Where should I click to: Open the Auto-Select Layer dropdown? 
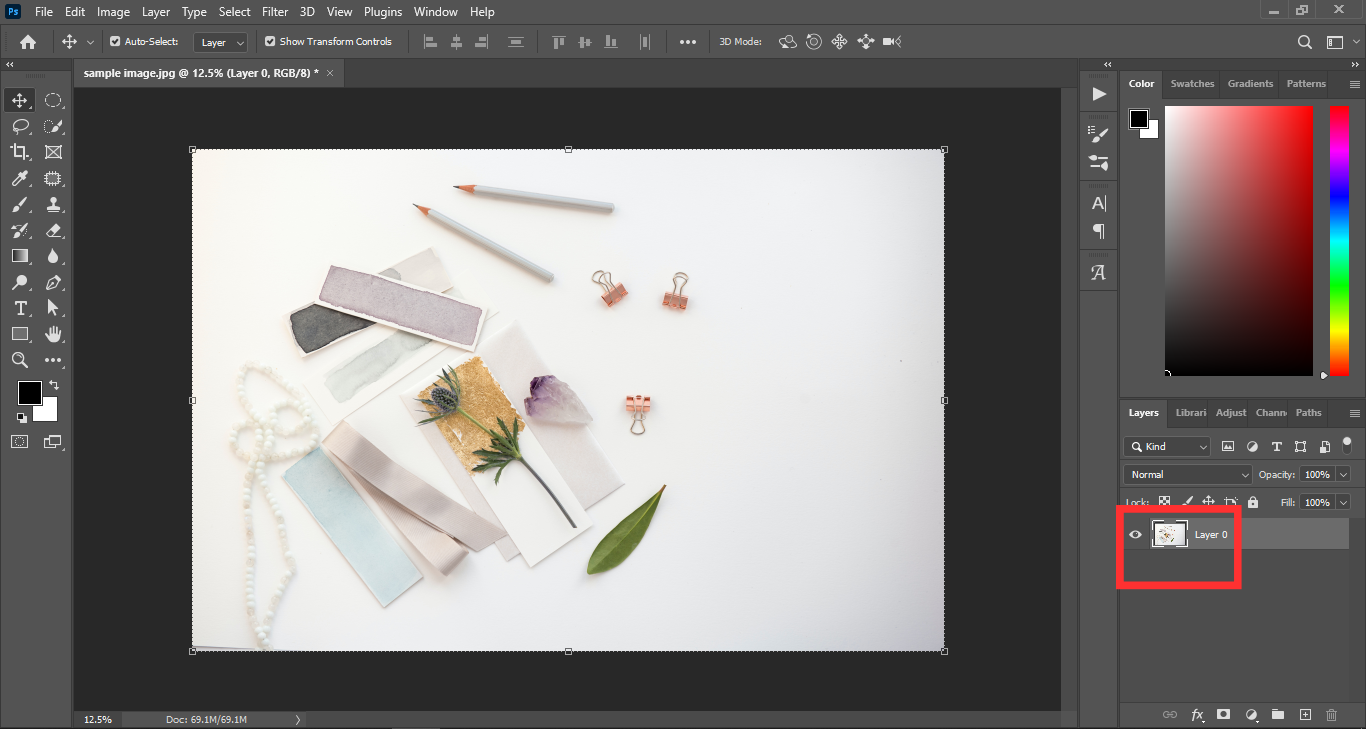point(221,43)
